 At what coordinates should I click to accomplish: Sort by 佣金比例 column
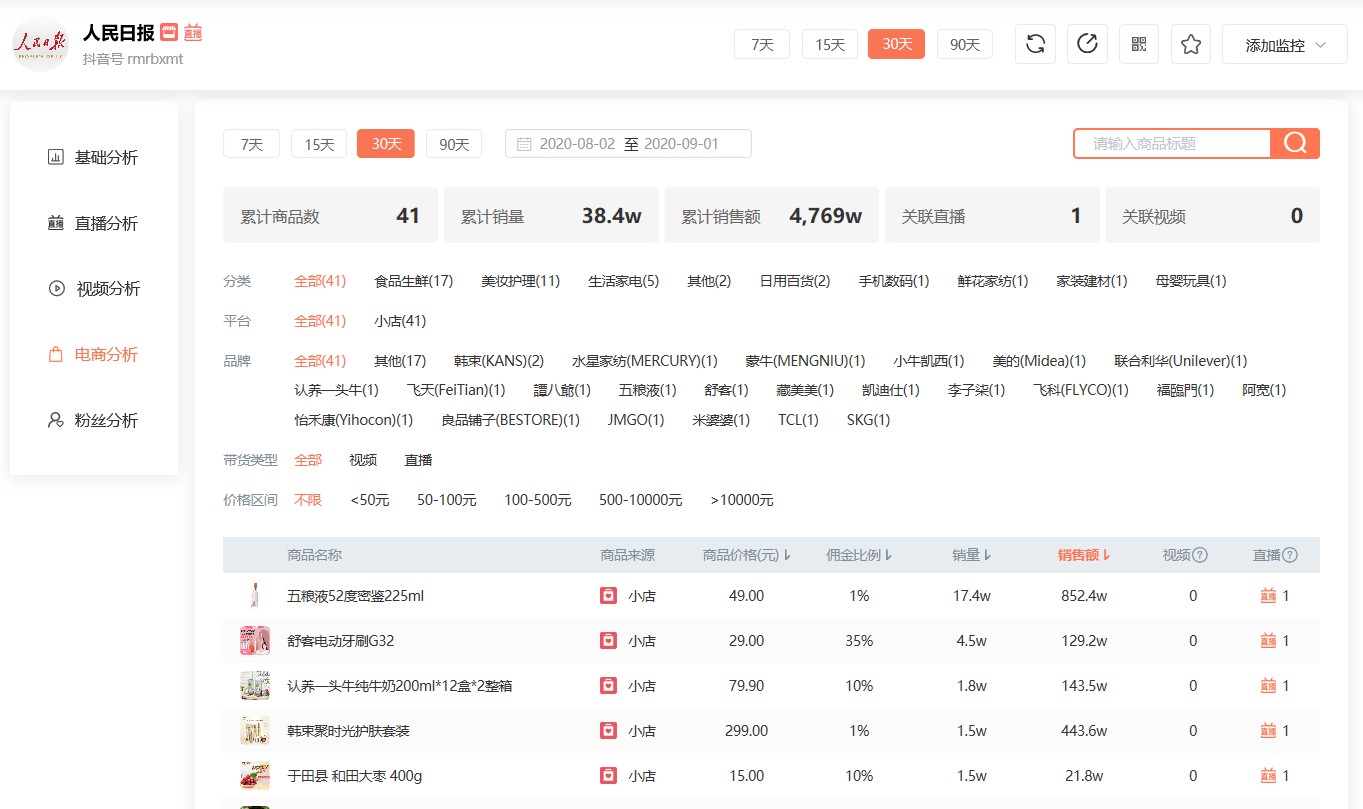tap(859, 555)
